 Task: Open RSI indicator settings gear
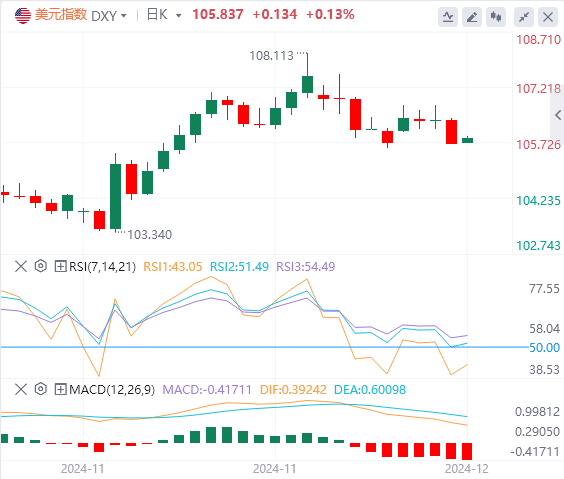pyautogui.click(x=41, y=266)
